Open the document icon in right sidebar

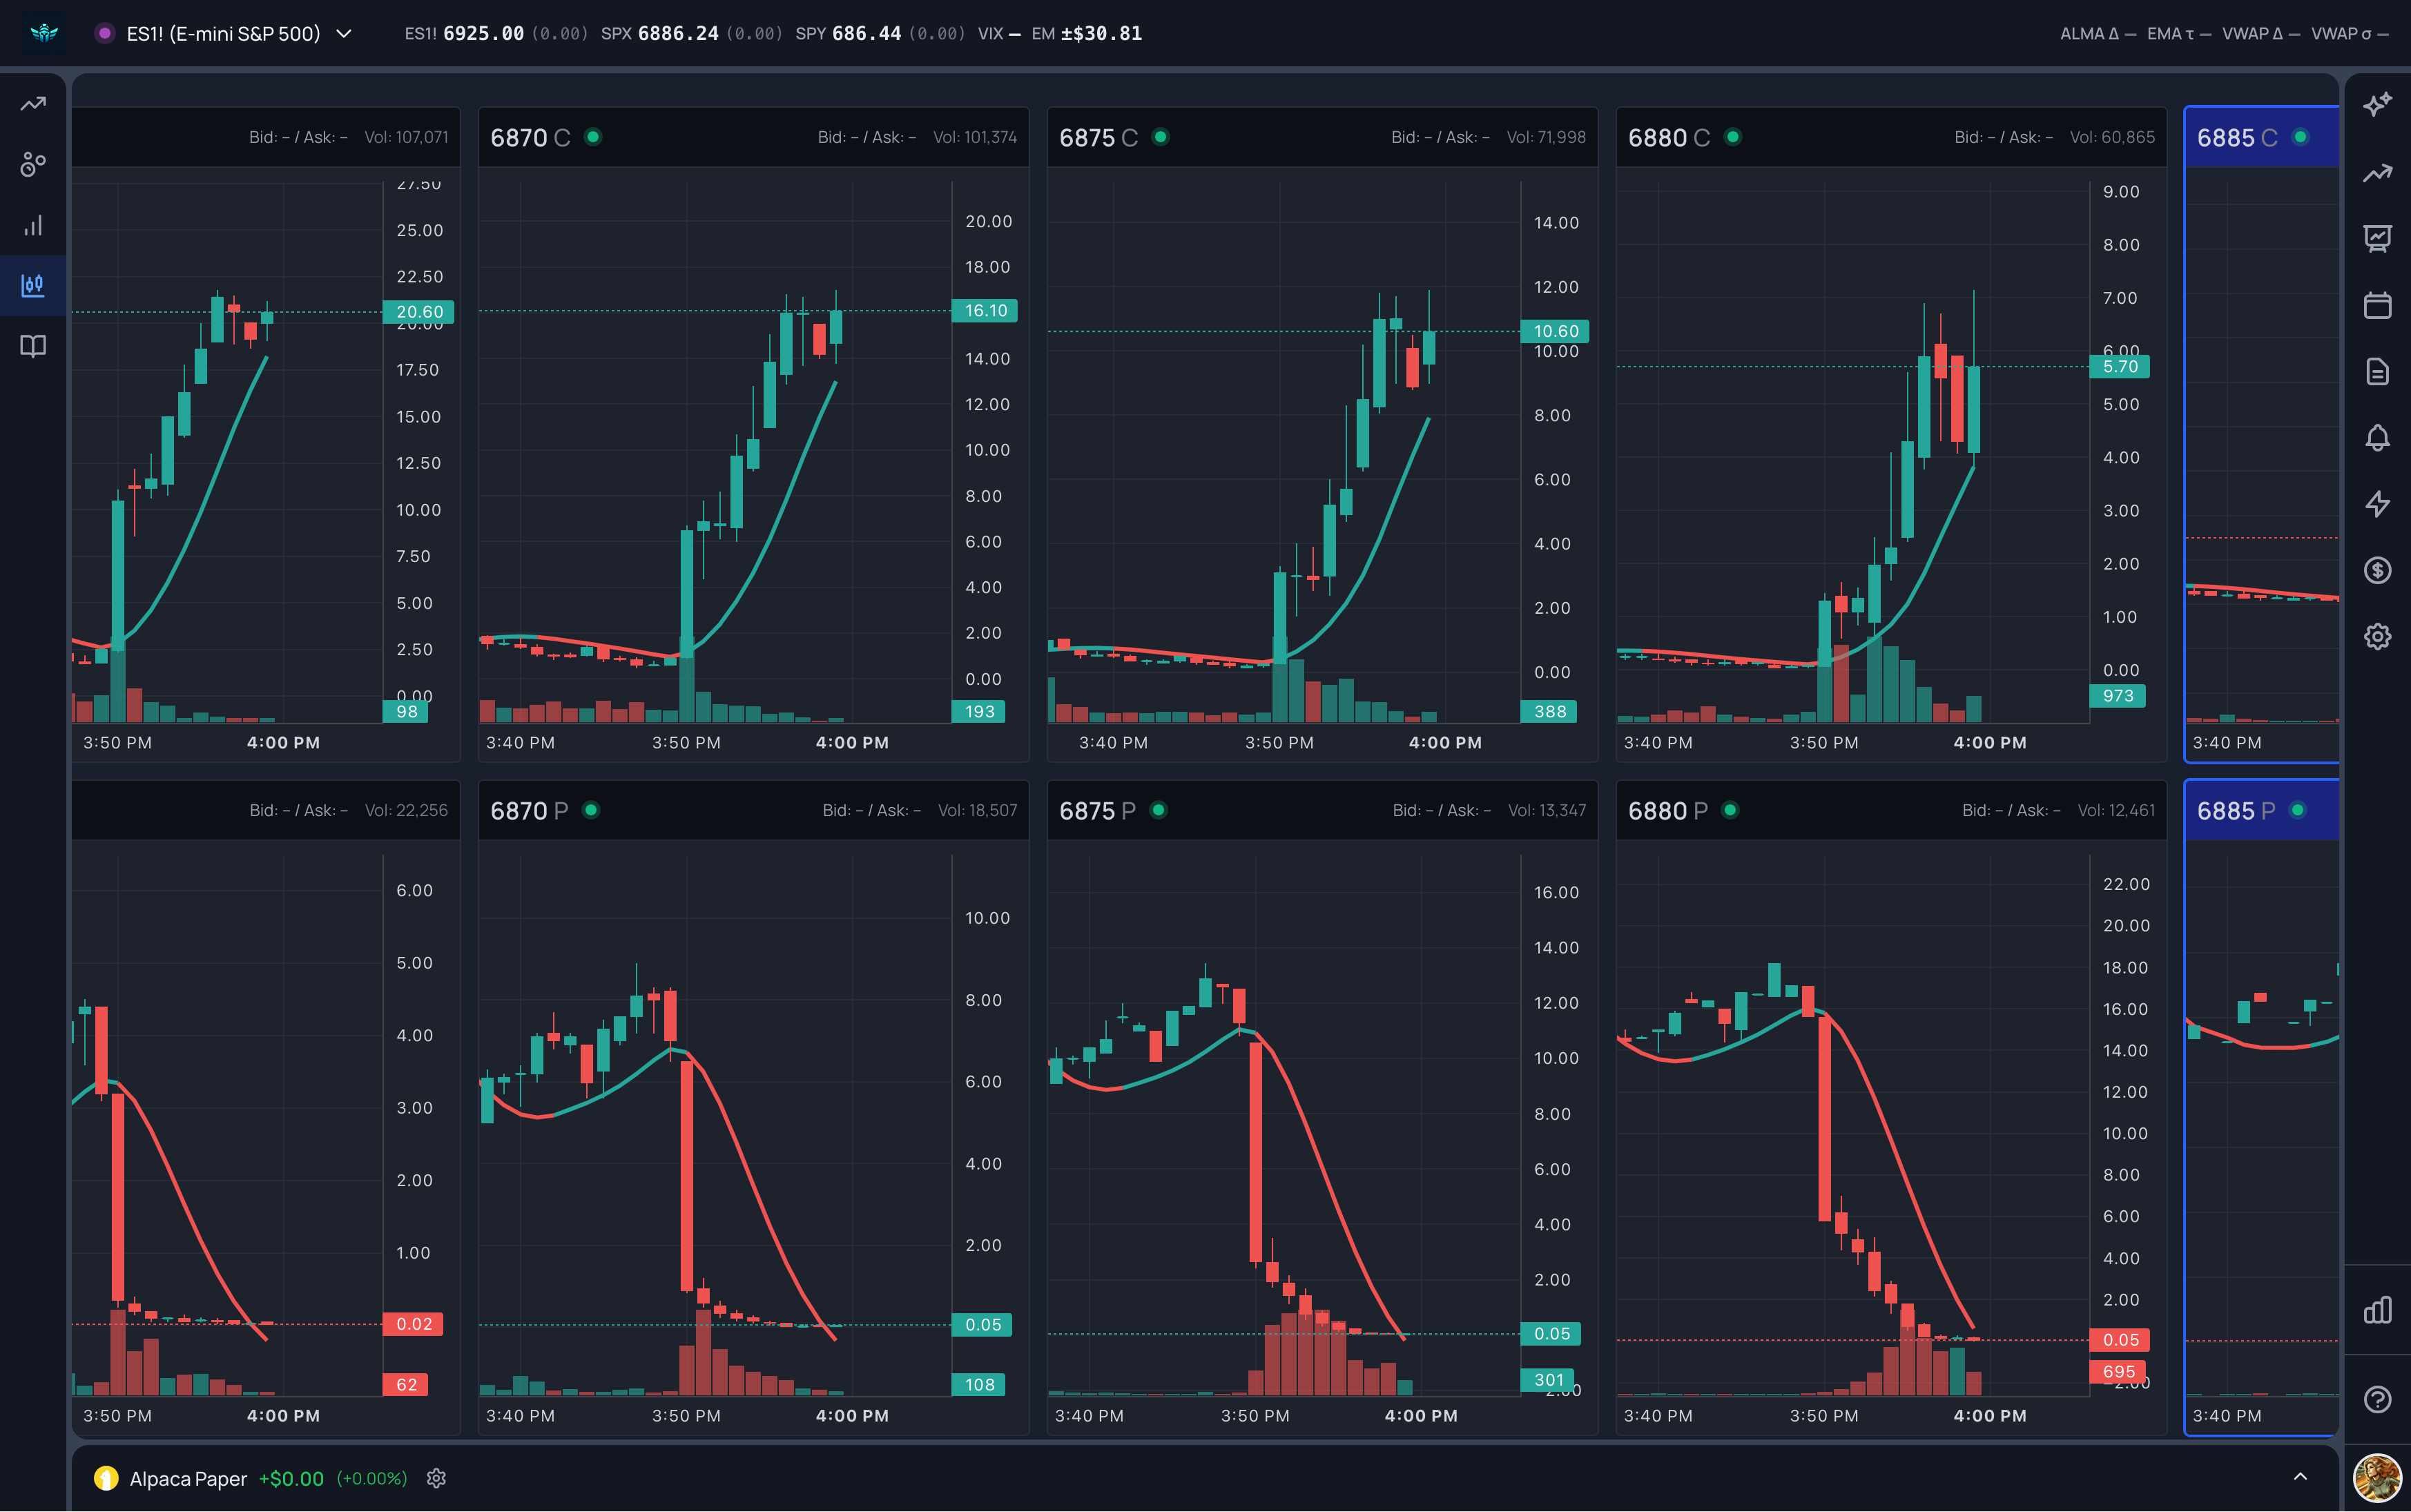click(2377, 371)
